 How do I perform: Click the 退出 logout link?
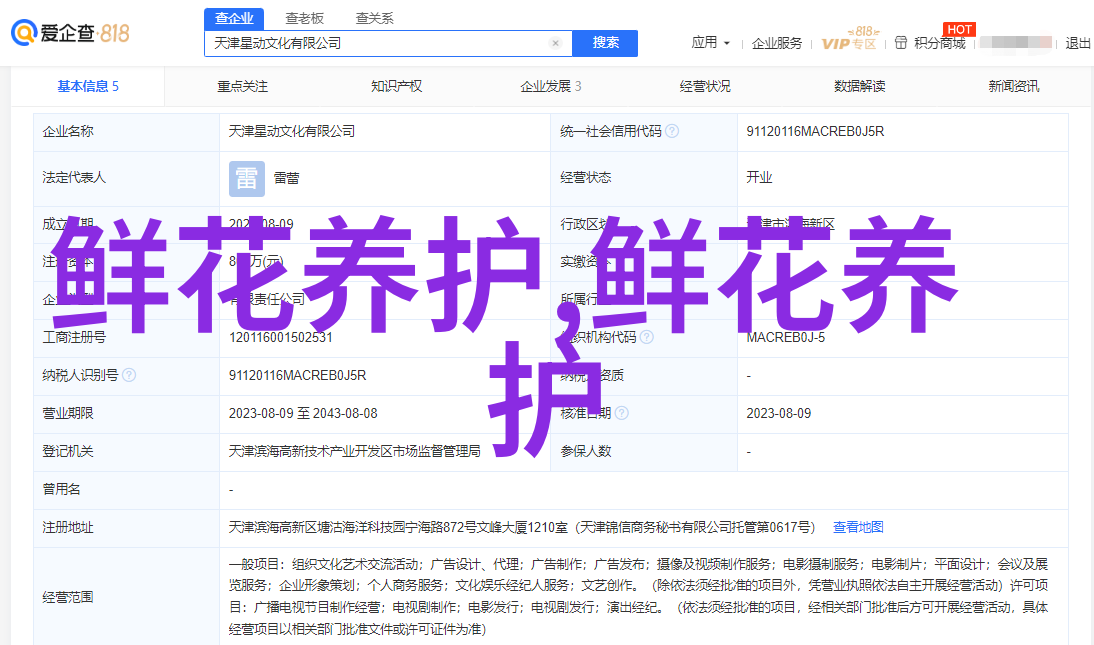pos(1078,43)
